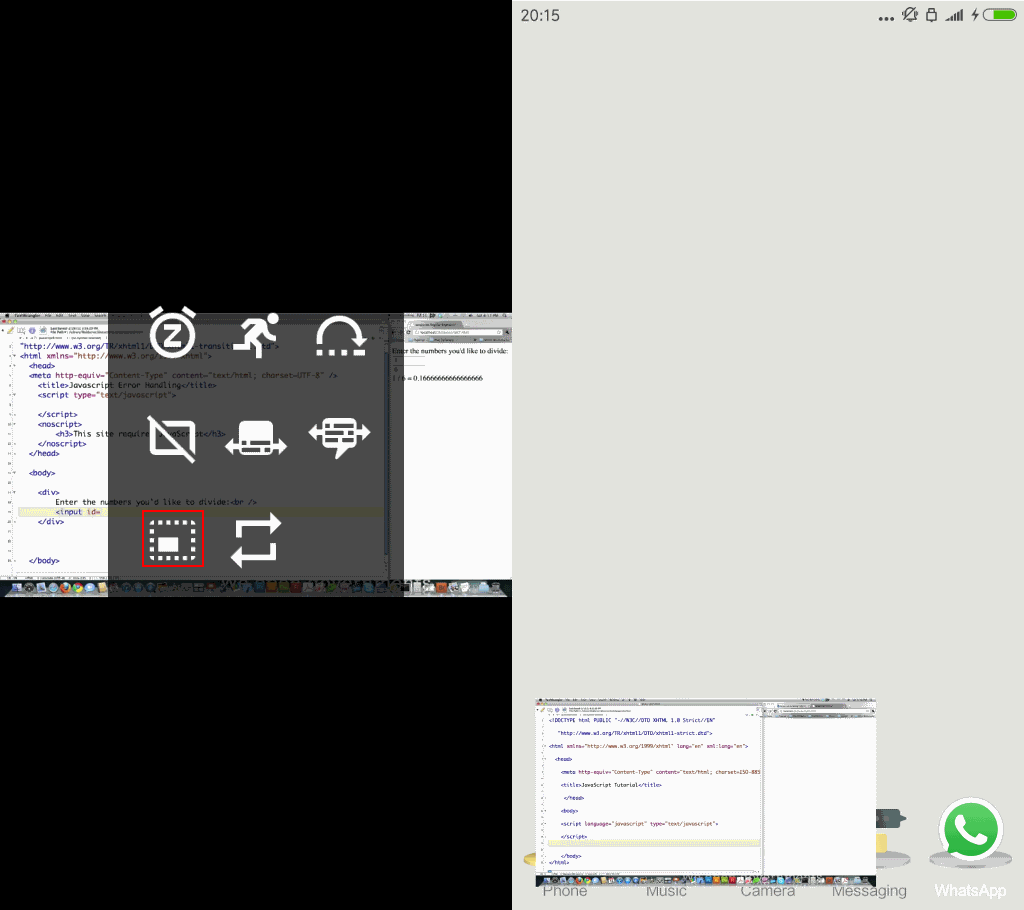Viewport: 1024px width, 910px height.
Task: Tap the floating pop-up video window
Action: (x=705, y=792)
